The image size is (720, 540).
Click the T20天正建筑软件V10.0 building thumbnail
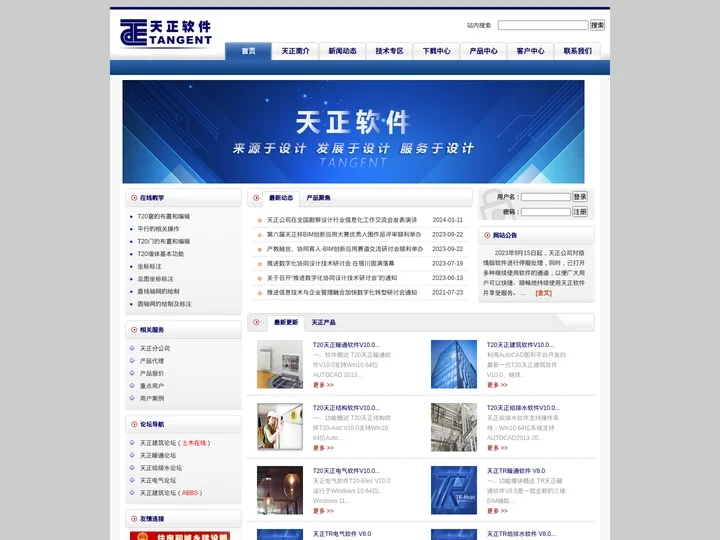pyautogui.click(x=454, y=364)
